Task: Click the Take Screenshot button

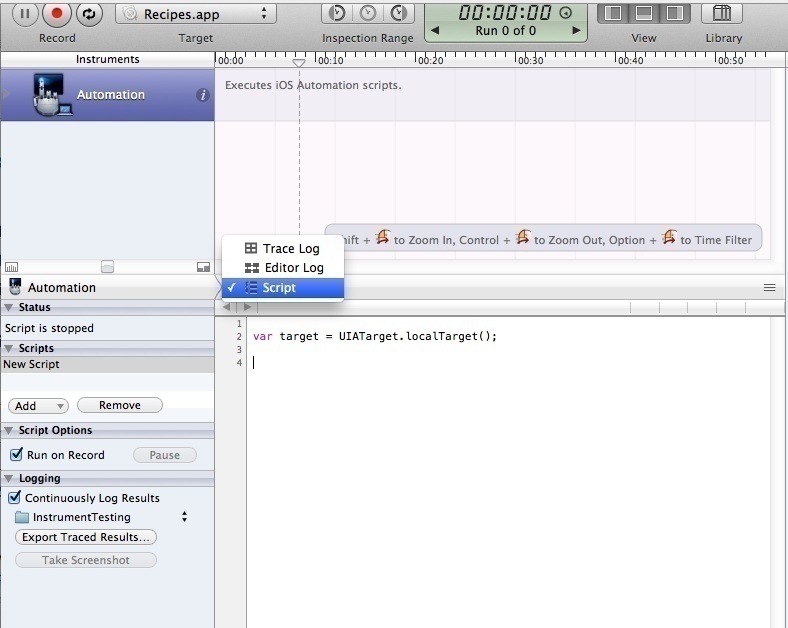Action: click(86, 560)
